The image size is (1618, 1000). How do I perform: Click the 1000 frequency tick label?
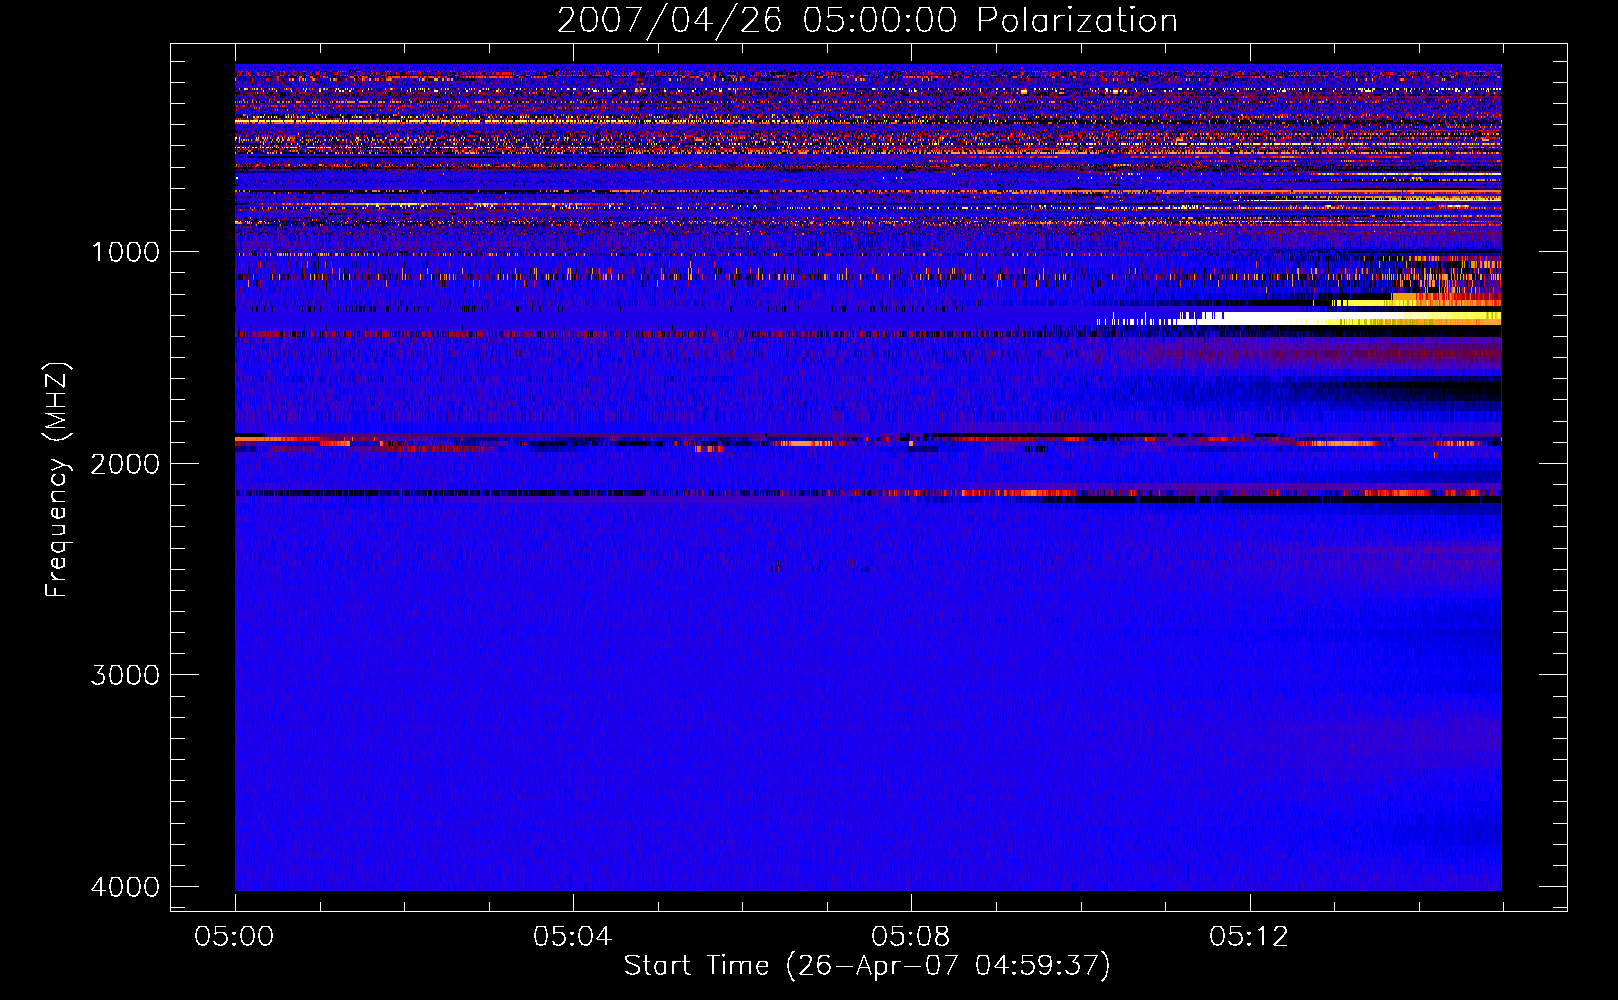point(125,252)
